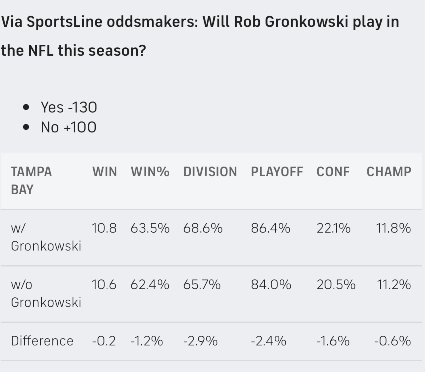Click the -0.6% champ difference cell
The width and height of the screenshot is (425, 372).
[393, 341]
